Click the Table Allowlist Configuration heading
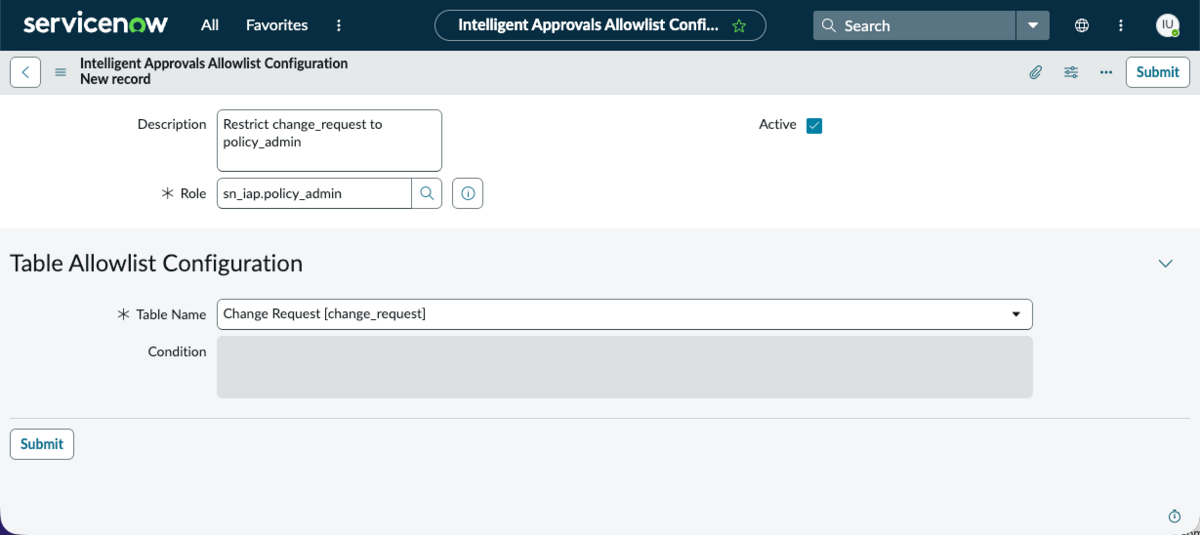Image resolution: width=1200 pixels, height=535 pixels. pyautogui.click(x=156, y=263)
